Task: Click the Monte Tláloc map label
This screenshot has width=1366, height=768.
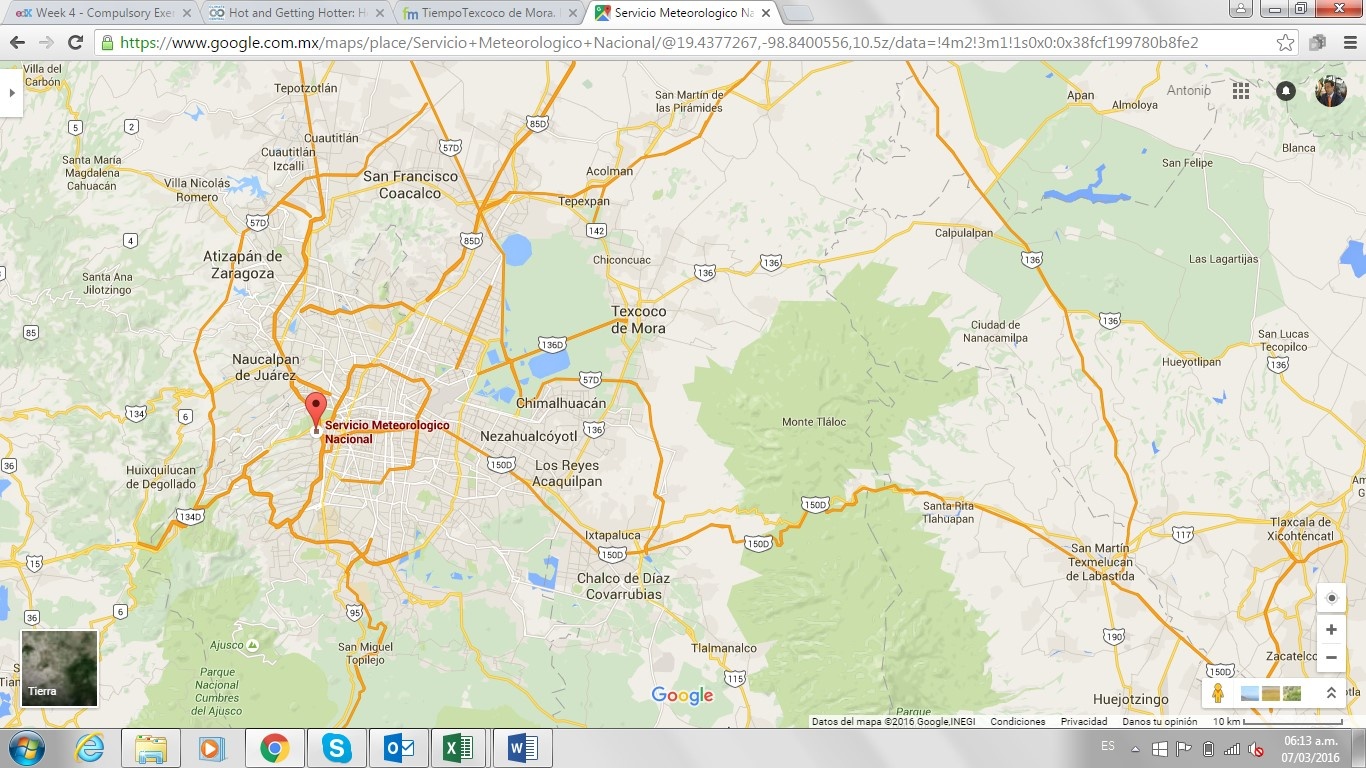Action: (814, 422)
